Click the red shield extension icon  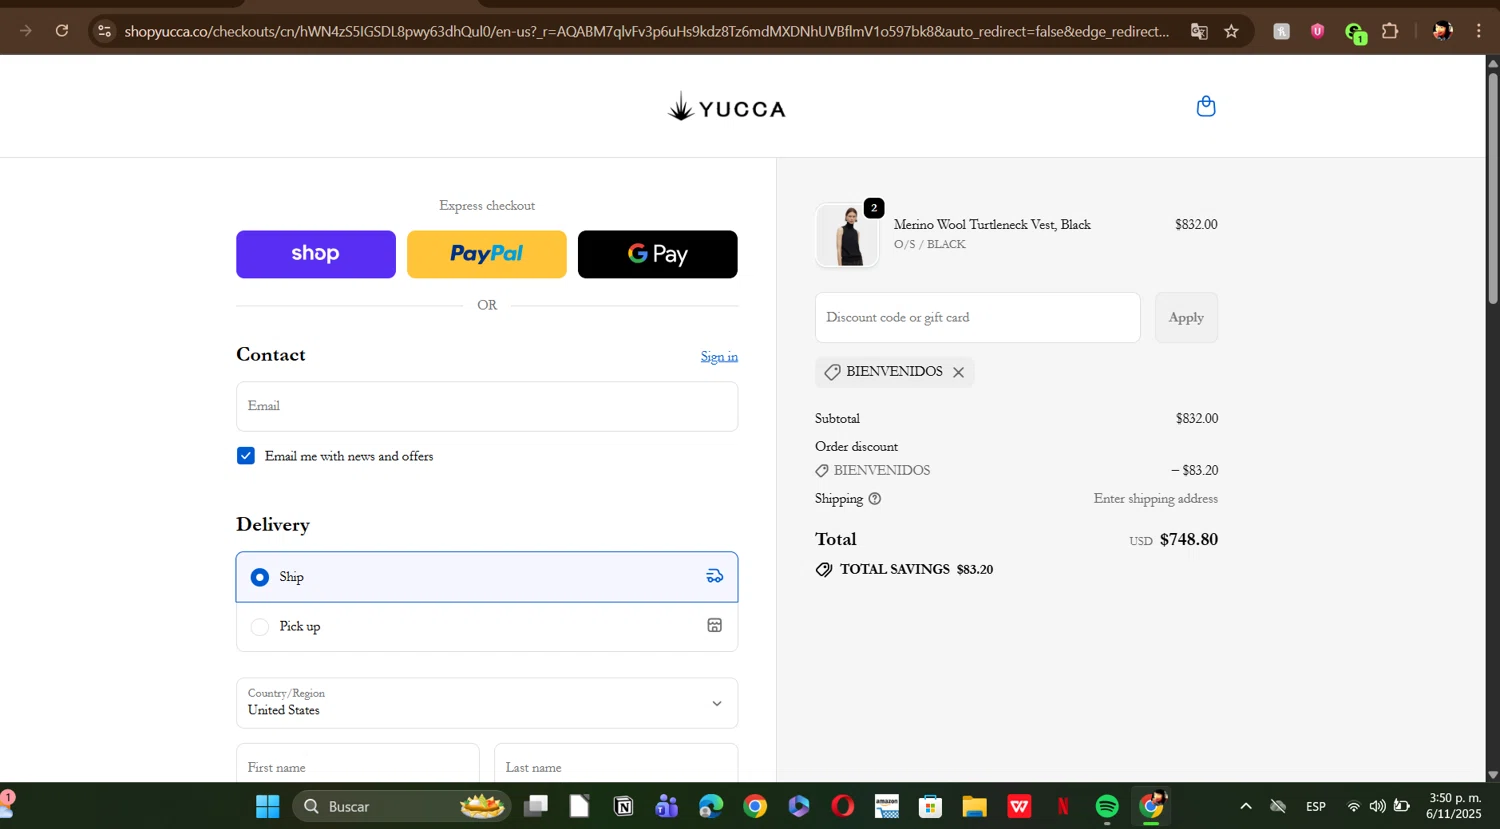1318,31
